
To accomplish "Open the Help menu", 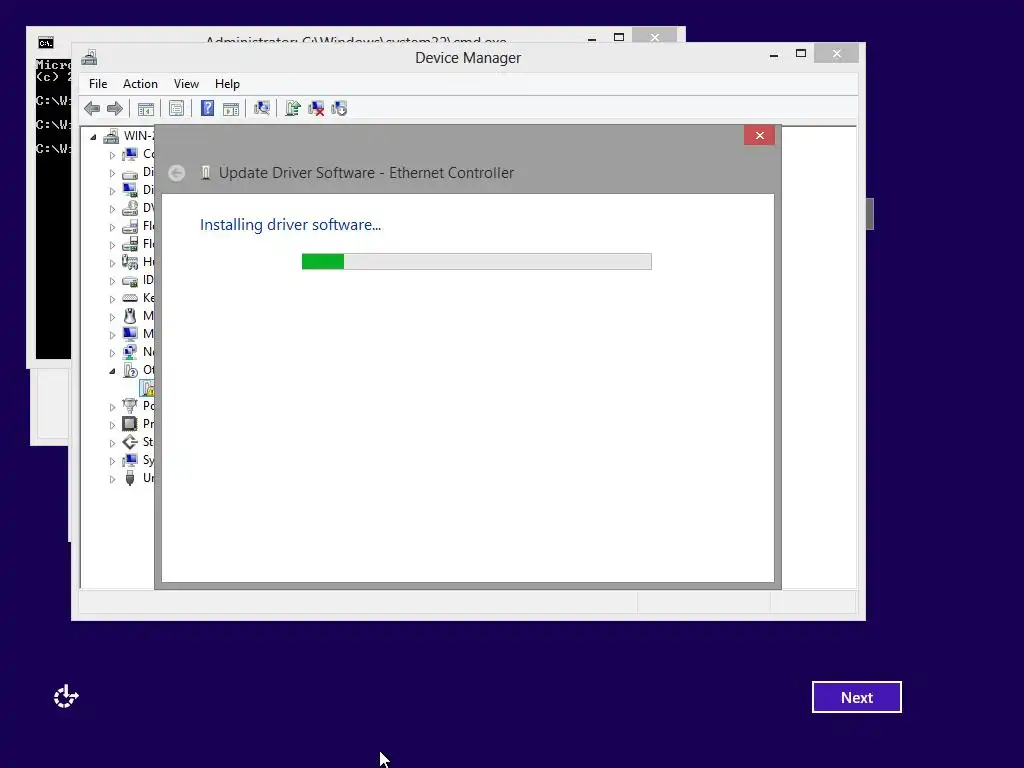I will click(x=227, y=84).
